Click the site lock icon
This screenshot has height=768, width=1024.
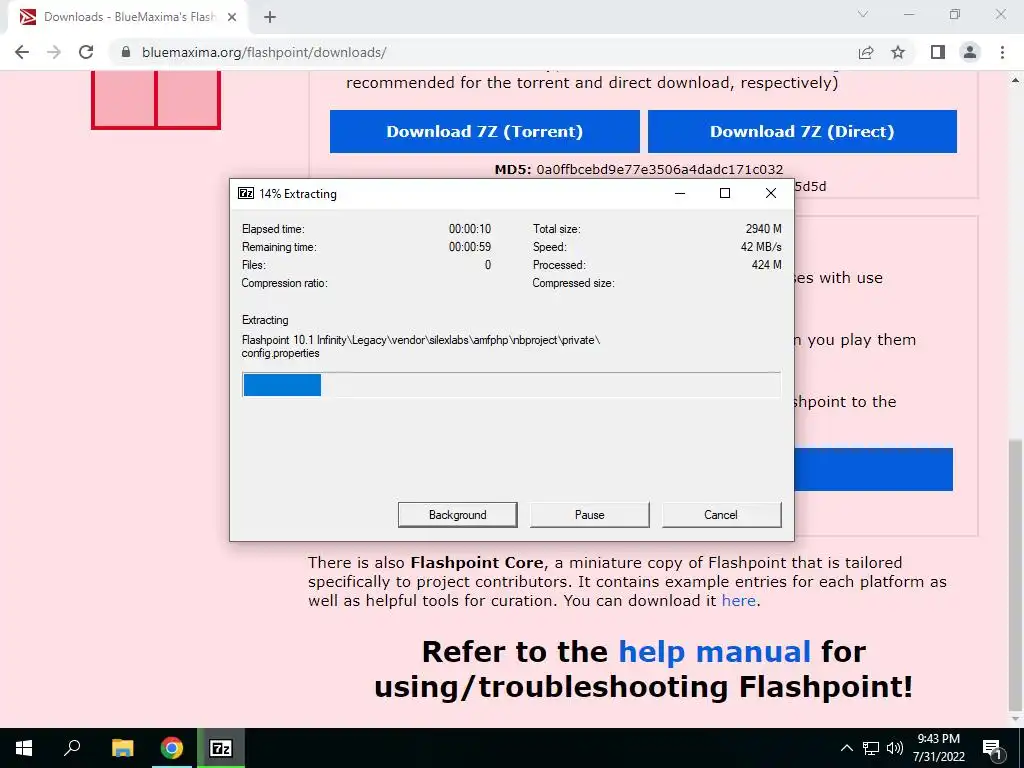(x=126, y=52)
